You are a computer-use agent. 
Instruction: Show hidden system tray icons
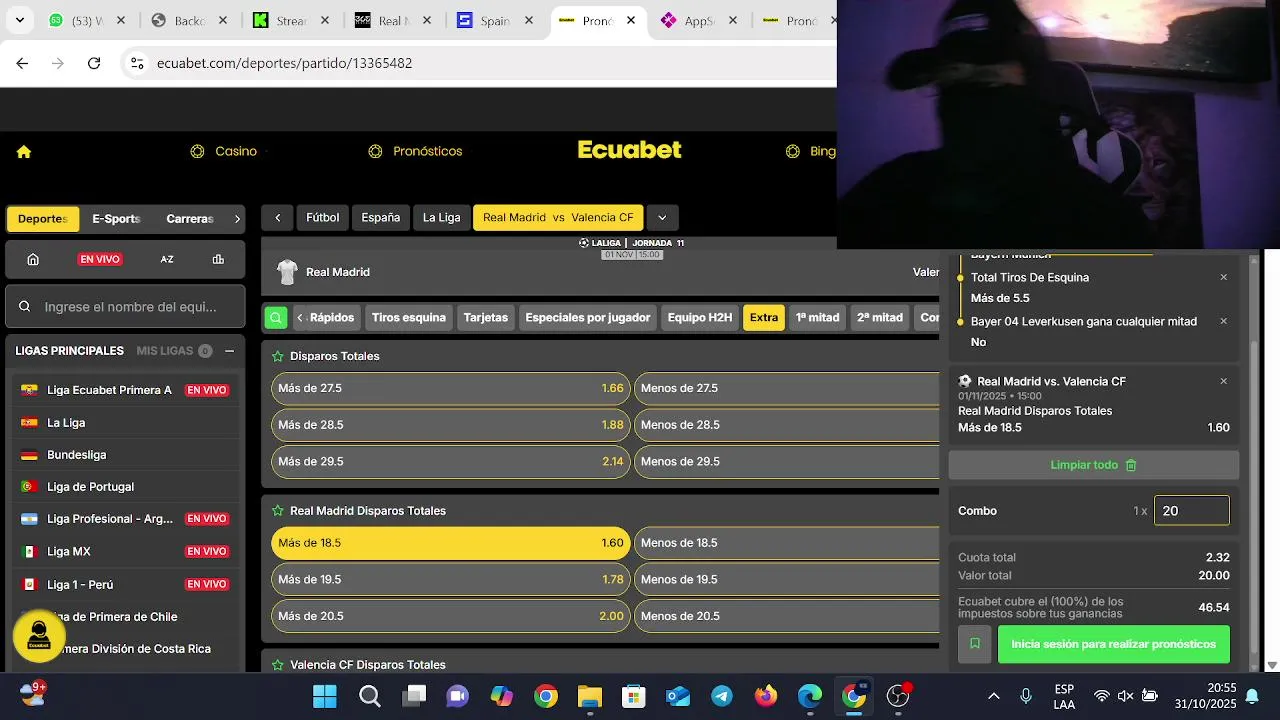pyautogui.click(x=993, y=696)
